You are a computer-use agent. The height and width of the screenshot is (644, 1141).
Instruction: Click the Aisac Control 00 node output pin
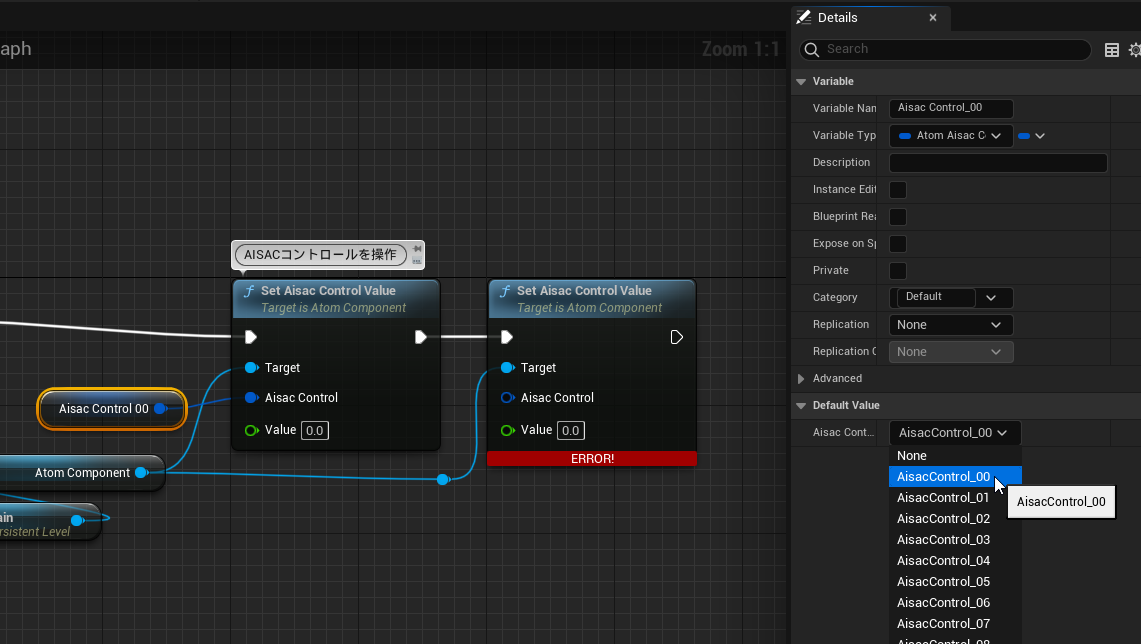point(160,409)
